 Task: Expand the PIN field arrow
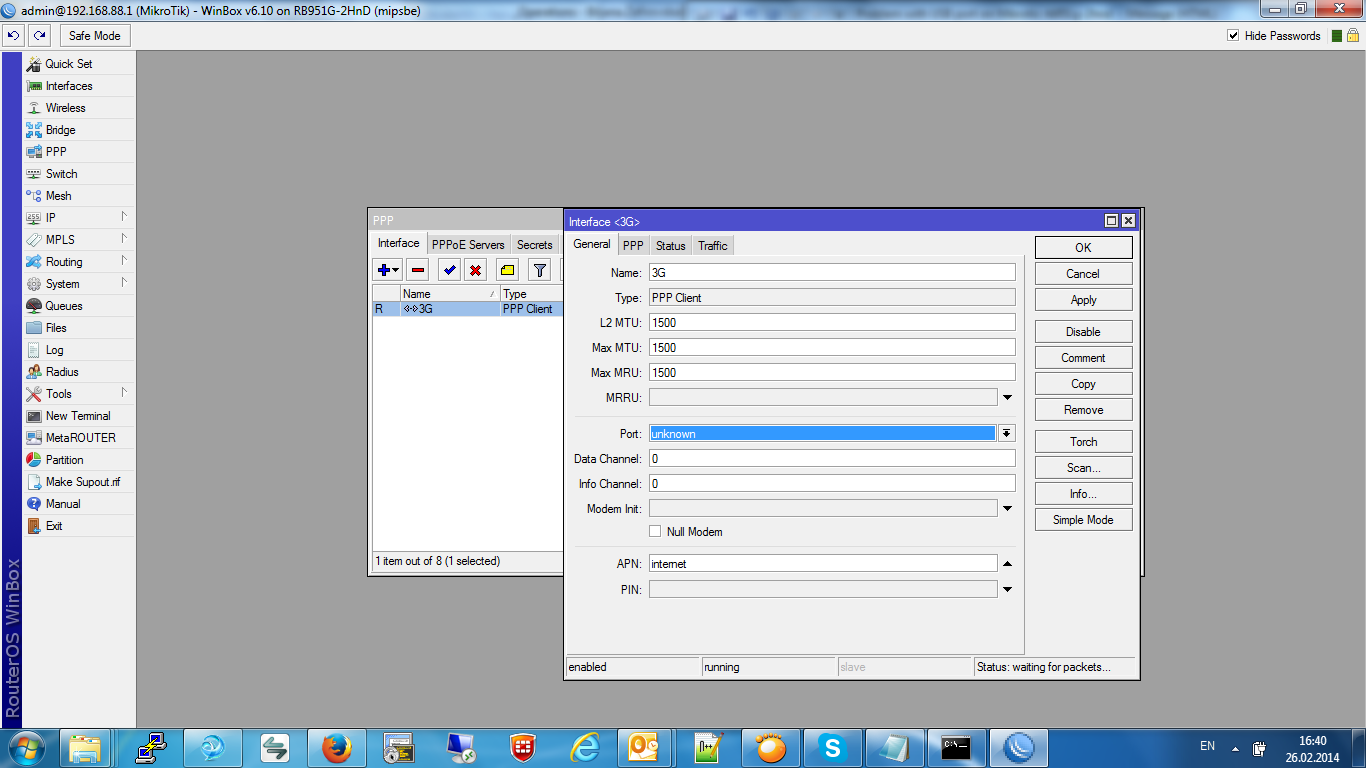click(1007, 590)
